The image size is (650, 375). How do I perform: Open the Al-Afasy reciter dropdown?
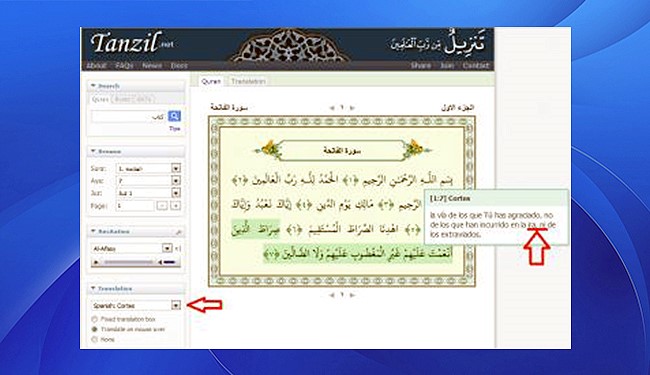[167, 248]
